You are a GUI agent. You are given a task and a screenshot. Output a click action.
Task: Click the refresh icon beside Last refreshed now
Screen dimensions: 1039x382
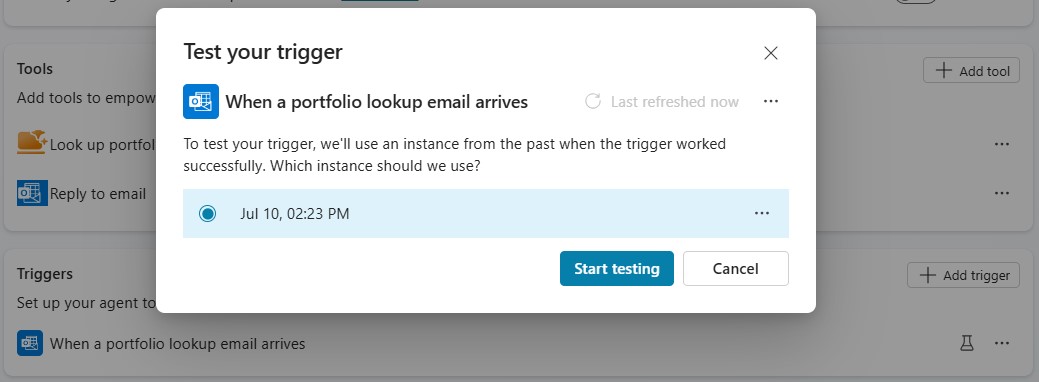592,101
